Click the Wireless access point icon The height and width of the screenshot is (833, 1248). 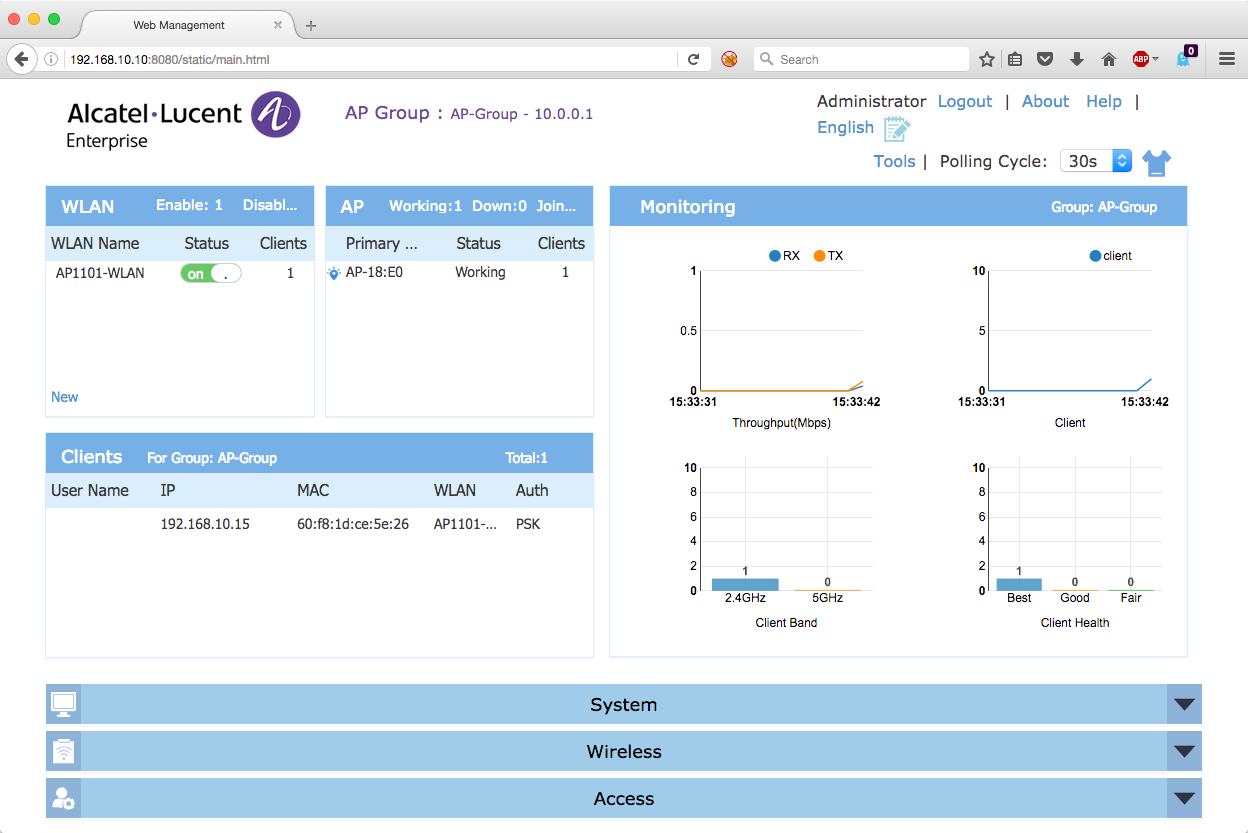click(63, 751)
